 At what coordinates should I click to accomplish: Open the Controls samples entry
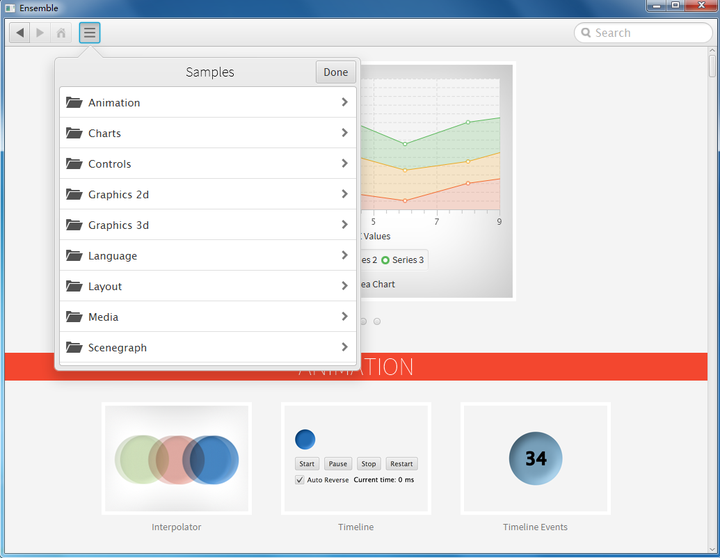point(208,163)
